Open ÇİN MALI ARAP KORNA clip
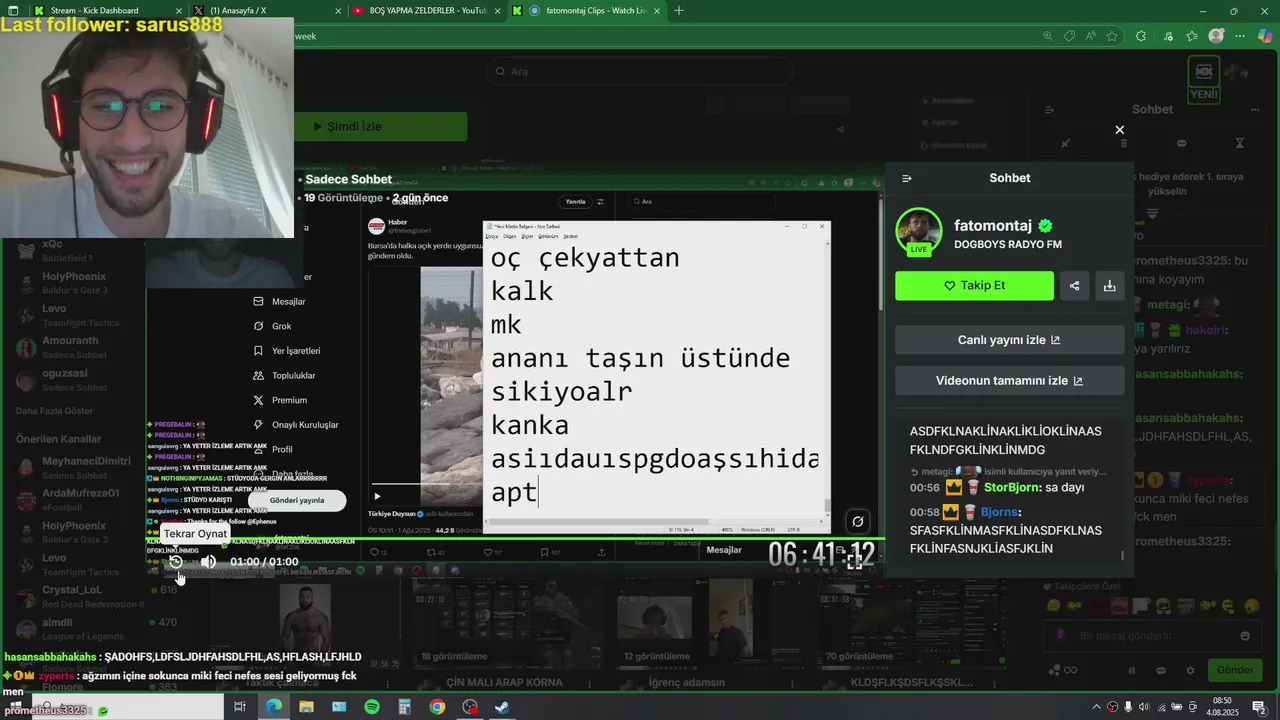The height and width of the screenshot is (720, 1280). 504,683
